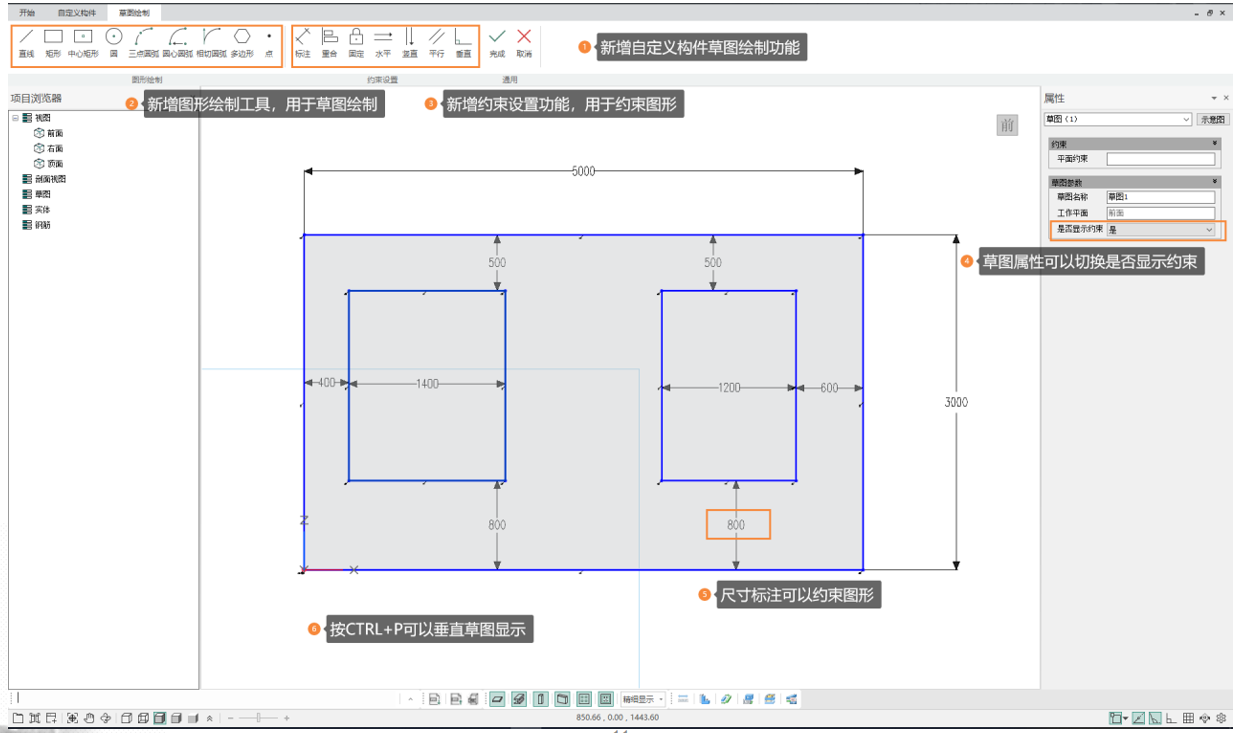The width and height of the screenshot is (1239, 733).
Task: Apply the 平行 parallel constraint
Action: [436, 42]
